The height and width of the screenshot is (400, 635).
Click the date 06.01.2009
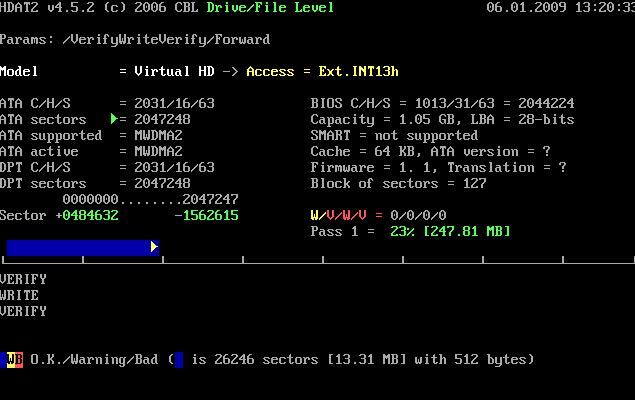click(526, 7)
